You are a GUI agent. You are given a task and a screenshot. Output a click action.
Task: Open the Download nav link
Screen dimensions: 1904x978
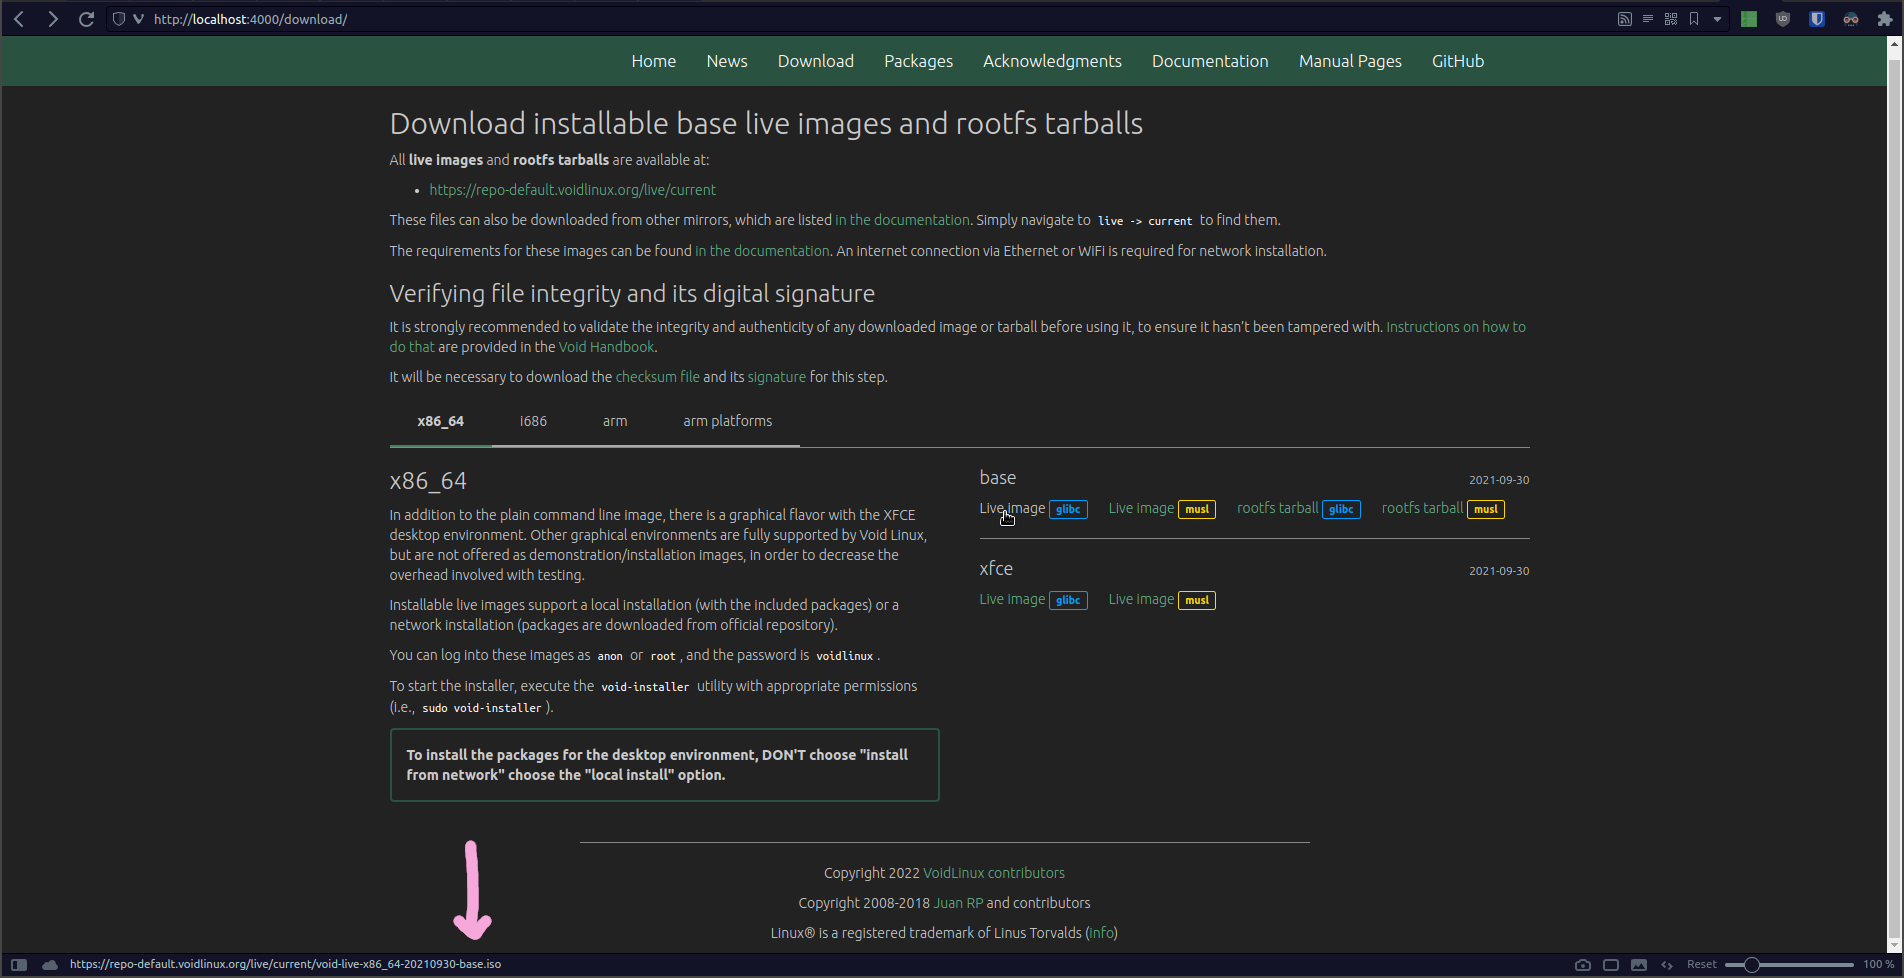816,61
